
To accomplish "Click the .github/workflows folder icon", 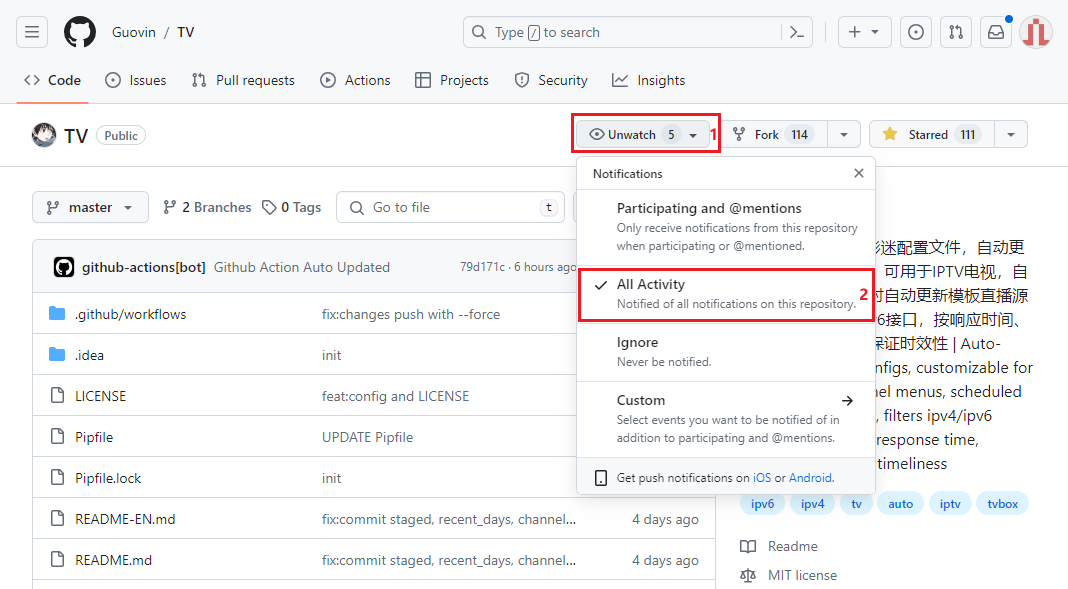I will pos(57,313).
